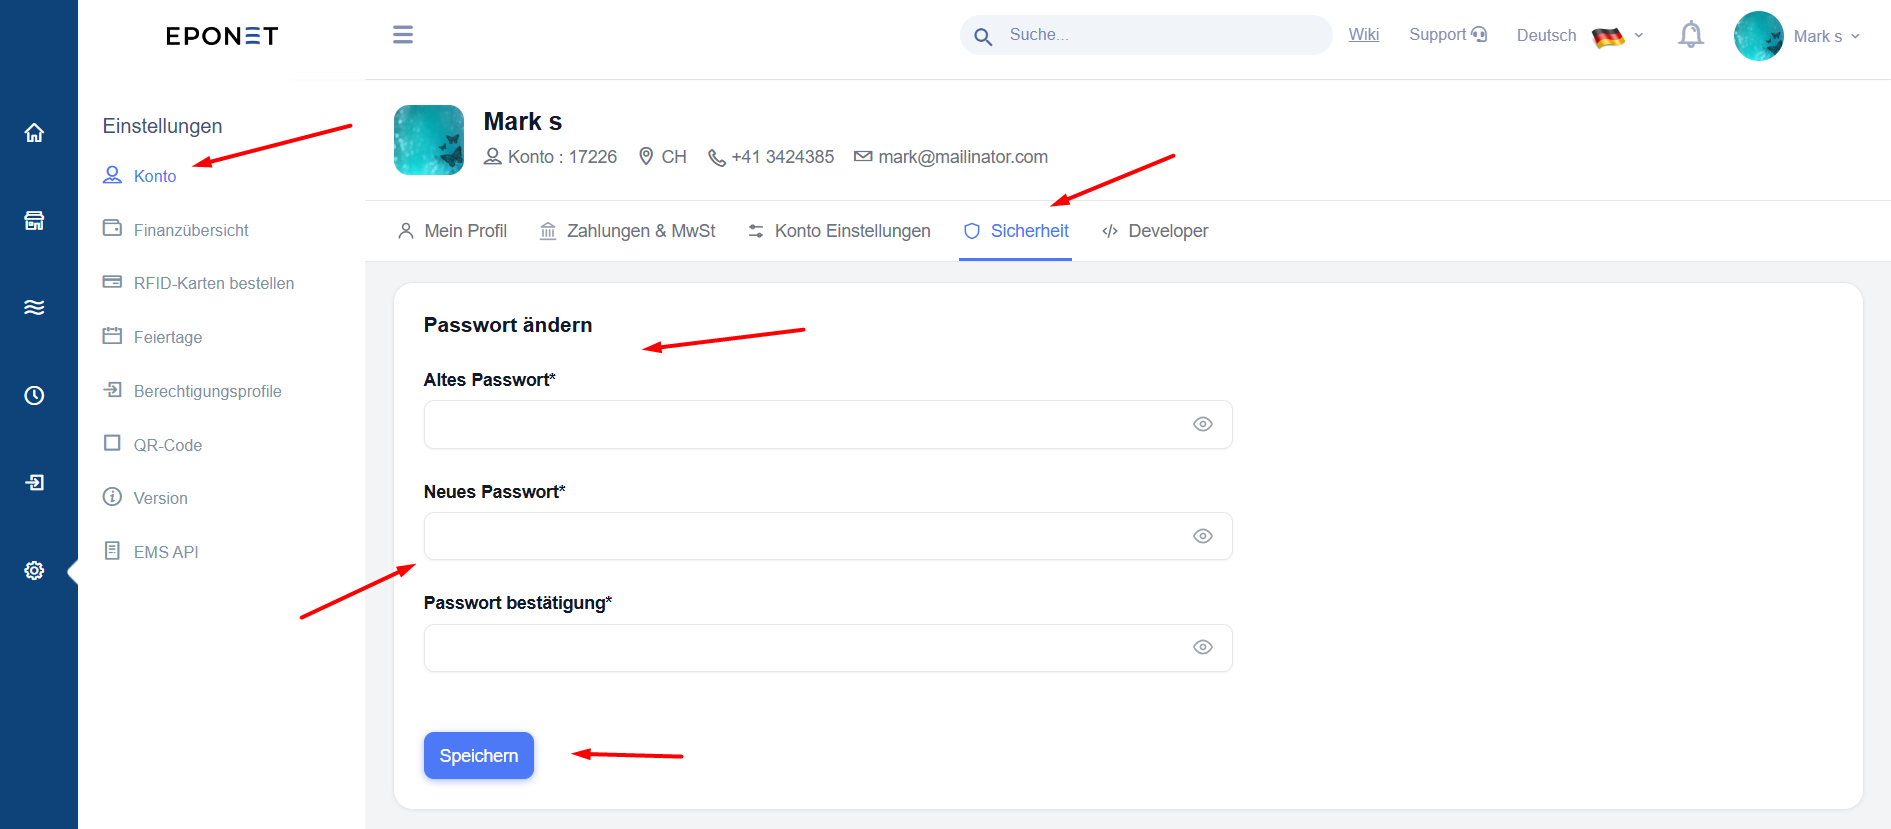
Task: Open RFID-Karten bestellen menu item
Action: (x=198, y=283)
